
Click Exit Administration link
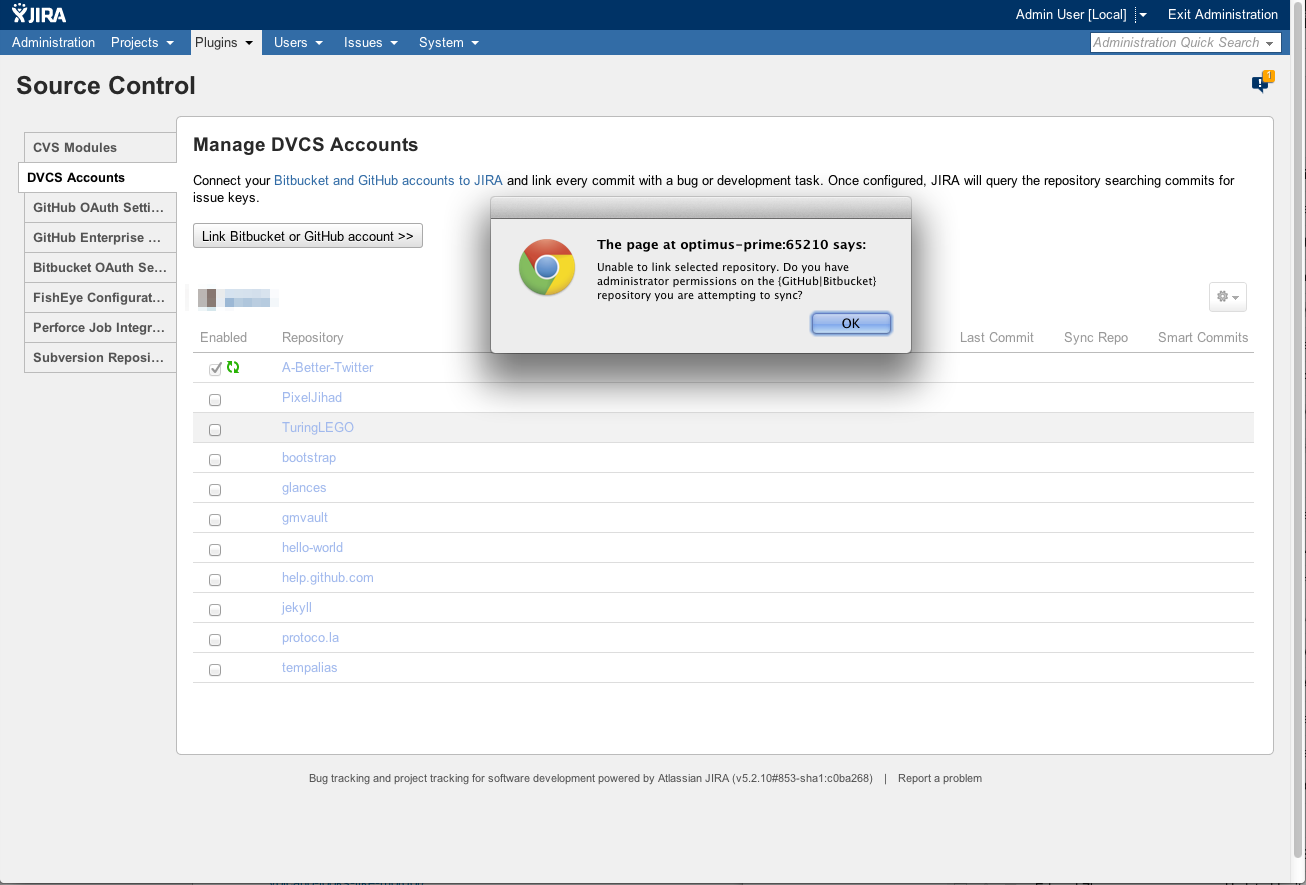coord(1223,14)
